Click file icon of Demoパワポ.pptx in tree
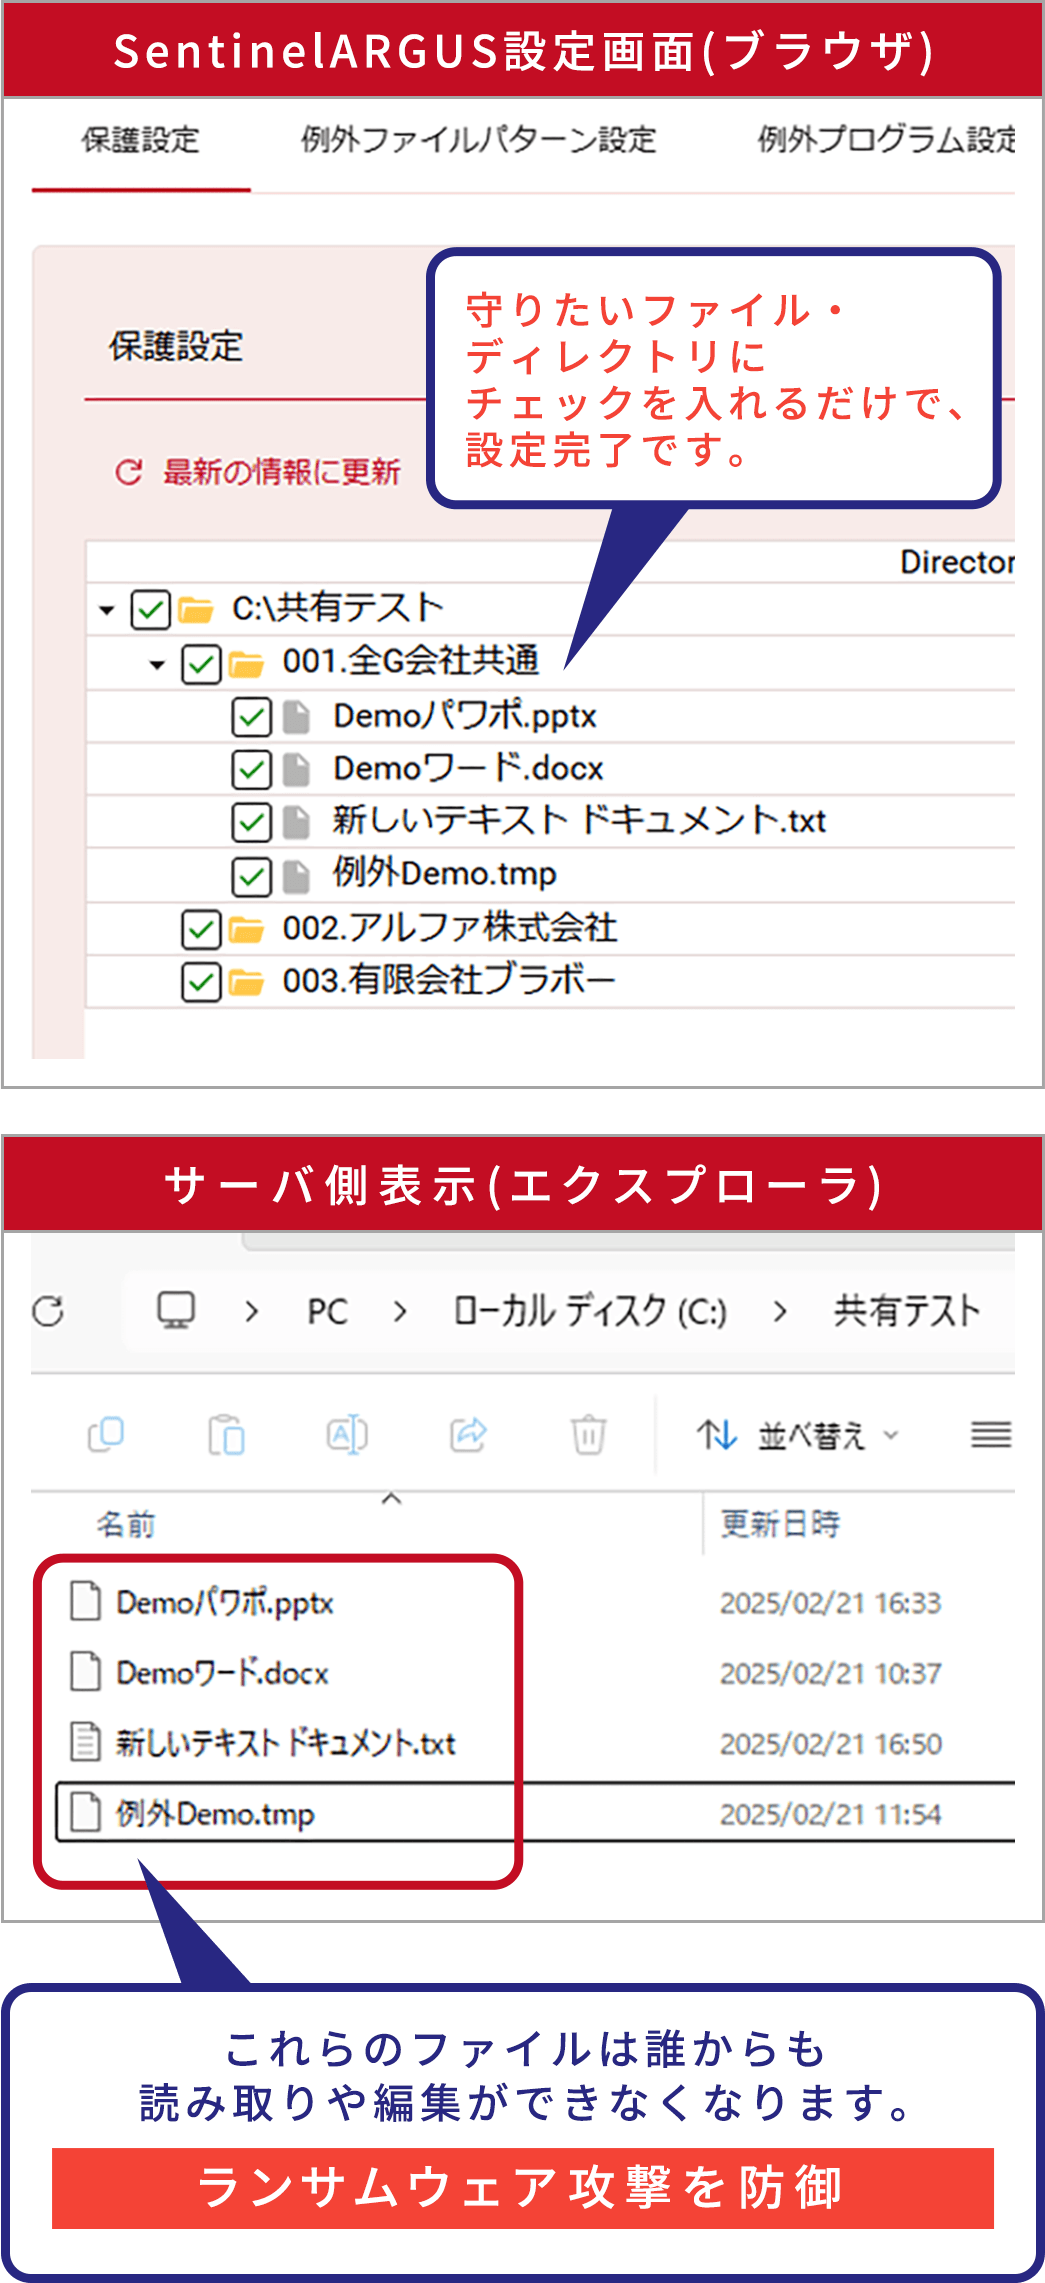This screenshot has width=1045, height=2283. [x=295, y=716]
